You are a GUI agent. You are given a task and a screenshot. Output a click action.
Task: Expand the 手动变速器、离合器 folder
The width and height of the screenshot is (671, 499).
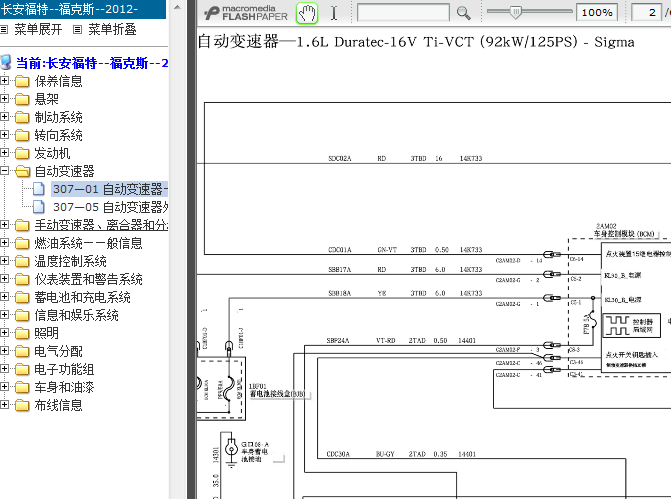4,225
